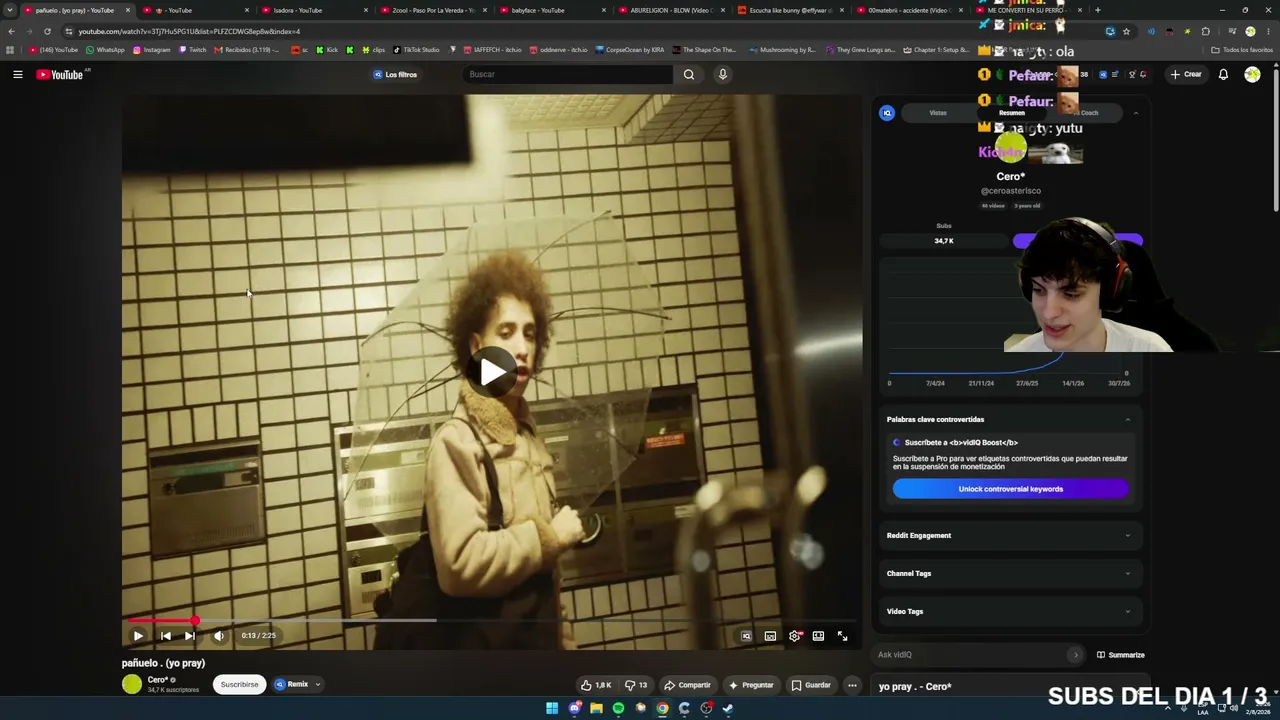Reload the page with refresh icon

tap(47, 31)
